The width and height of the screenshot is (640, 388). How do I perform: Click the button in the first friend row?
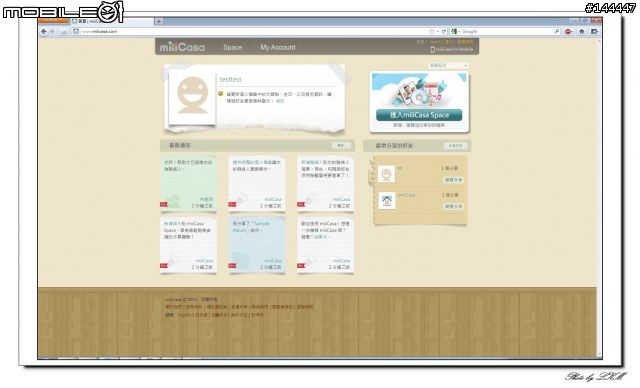(x=453, y=180)
